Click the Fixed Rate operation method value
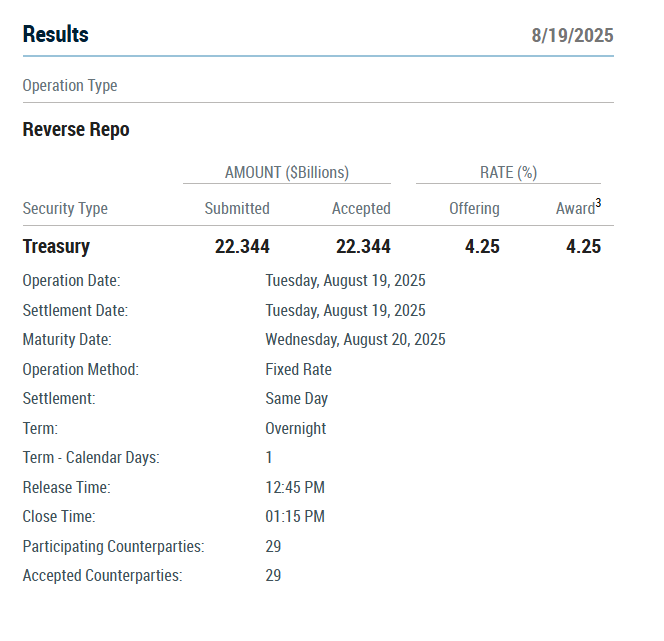Viewport: 664px width, 641px height. [x=298, y=370]
